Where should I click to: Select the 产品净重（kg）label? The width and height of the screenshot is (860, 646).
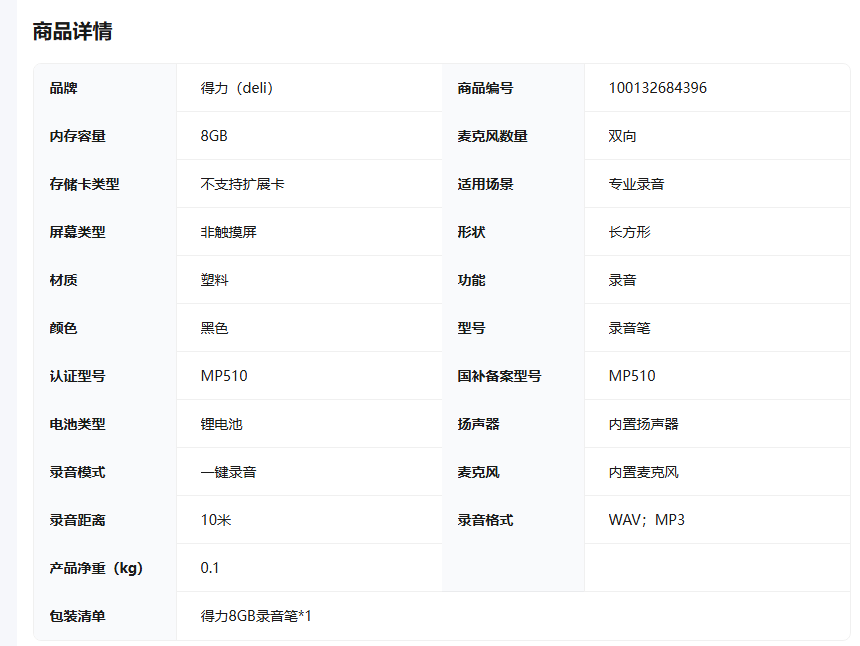[96, 568]
